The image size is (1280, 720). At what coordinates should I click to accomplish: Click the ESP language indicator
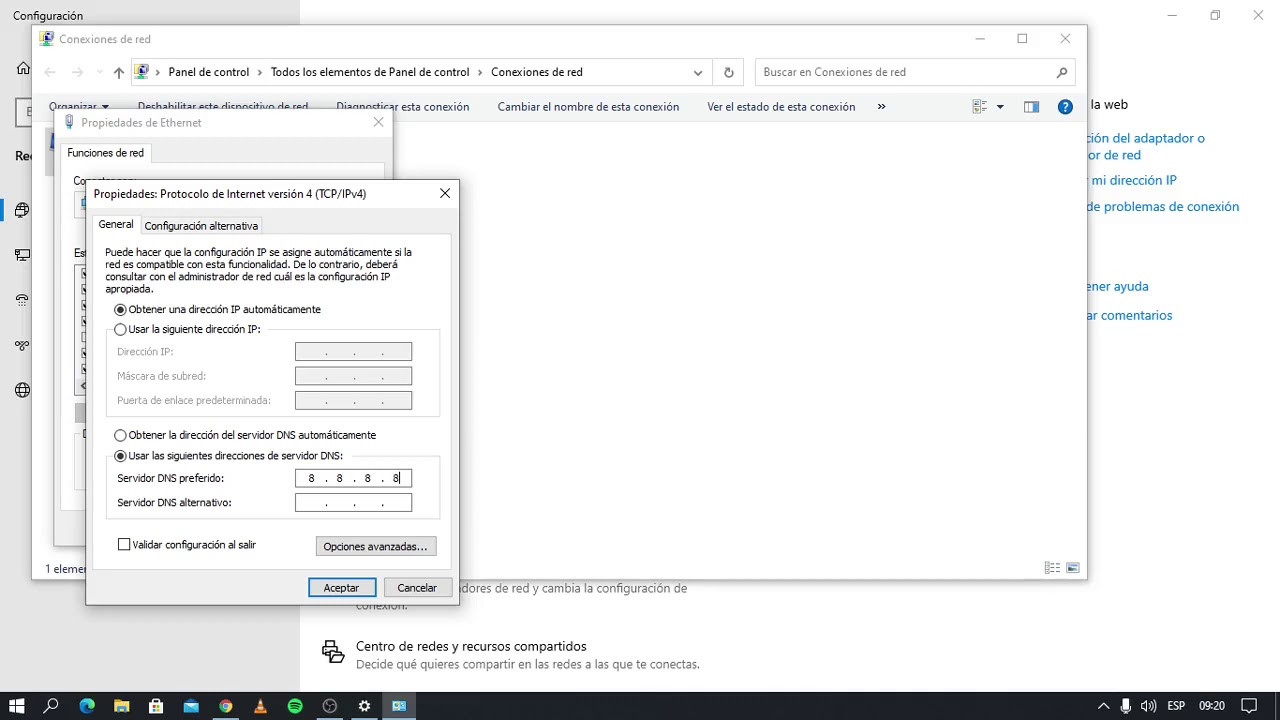pos(1176,706)
